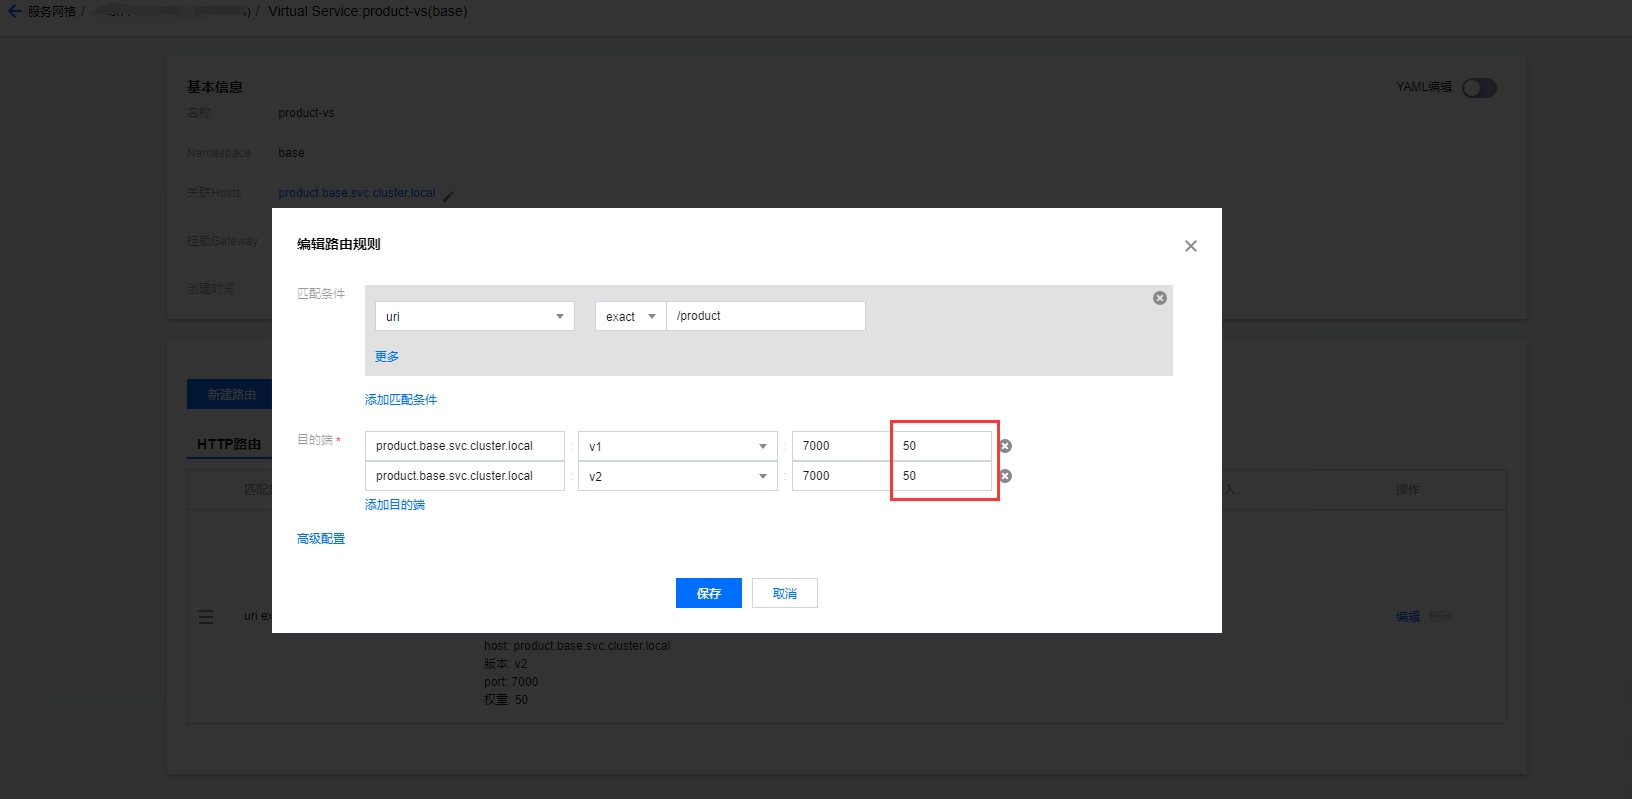Expand 高级配置 settings
Image resolution: width=1632 pixels, height=799 pixels.
(321, 539)
